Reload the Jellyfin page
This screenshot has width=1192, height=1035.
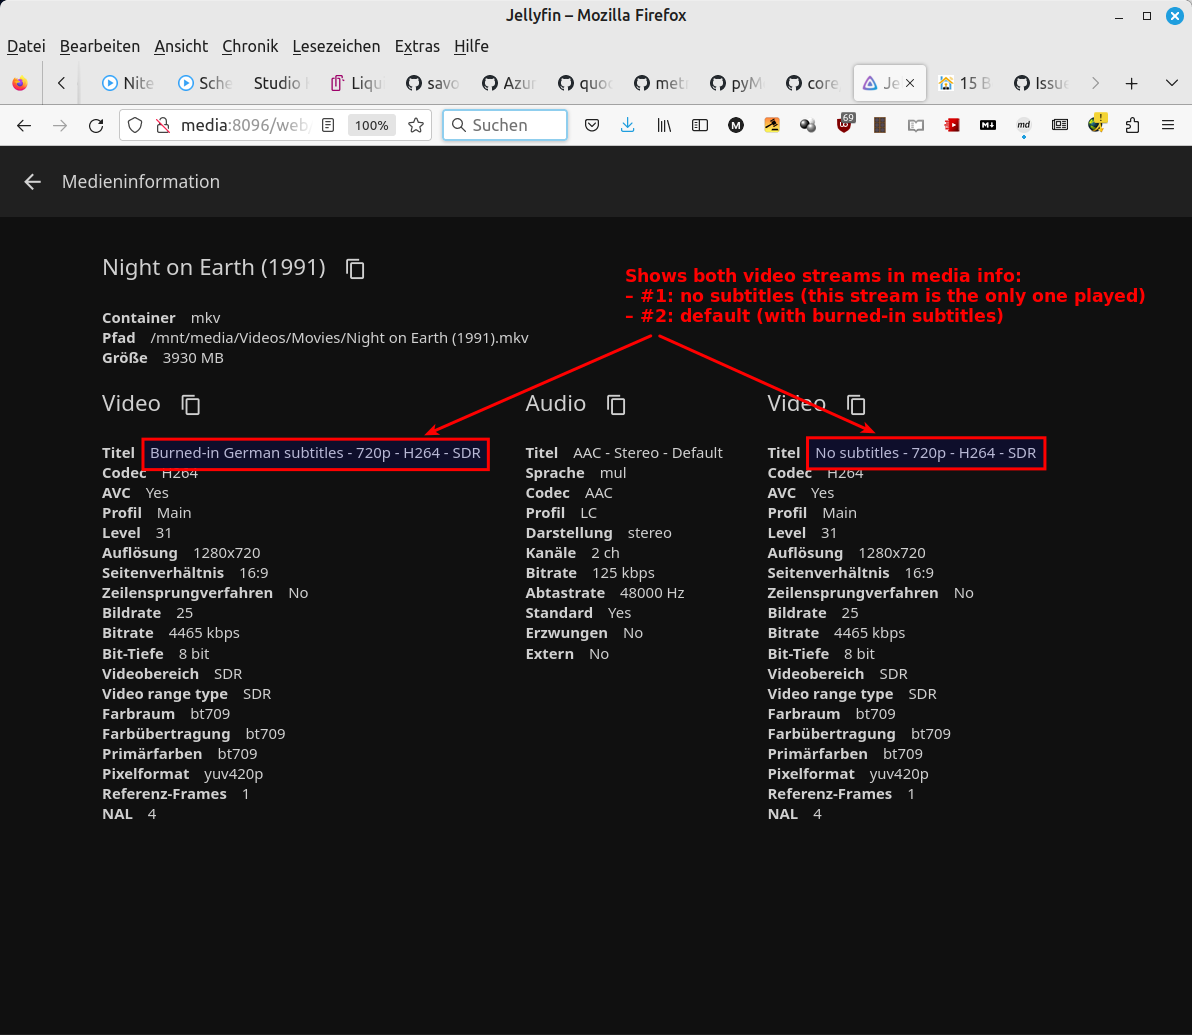pos(96,125)
